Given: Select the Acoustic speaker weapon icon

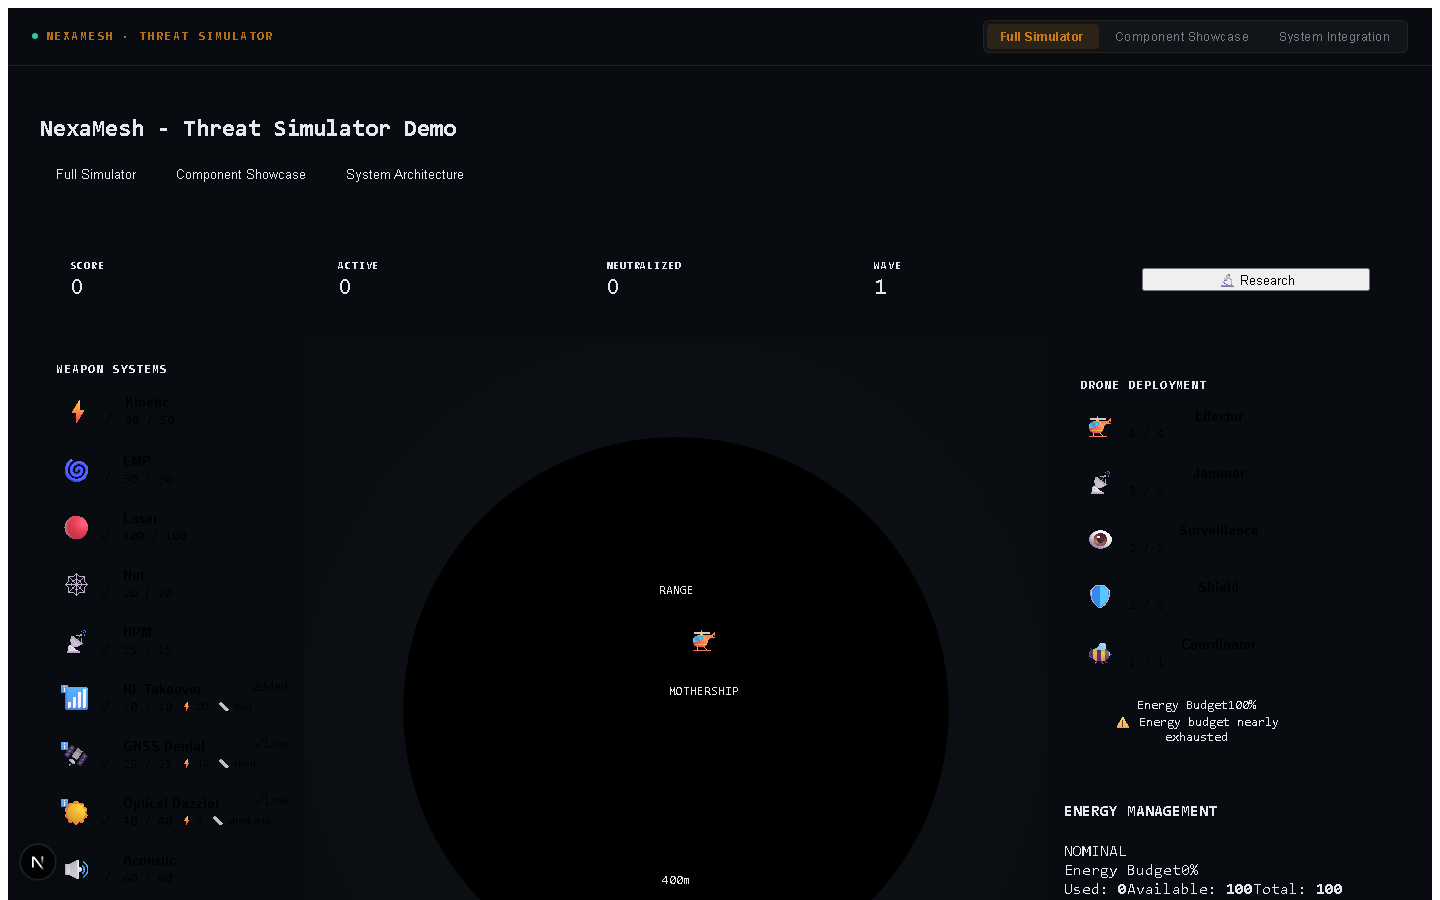Looking at the screenshot, I should coord(76,869).
